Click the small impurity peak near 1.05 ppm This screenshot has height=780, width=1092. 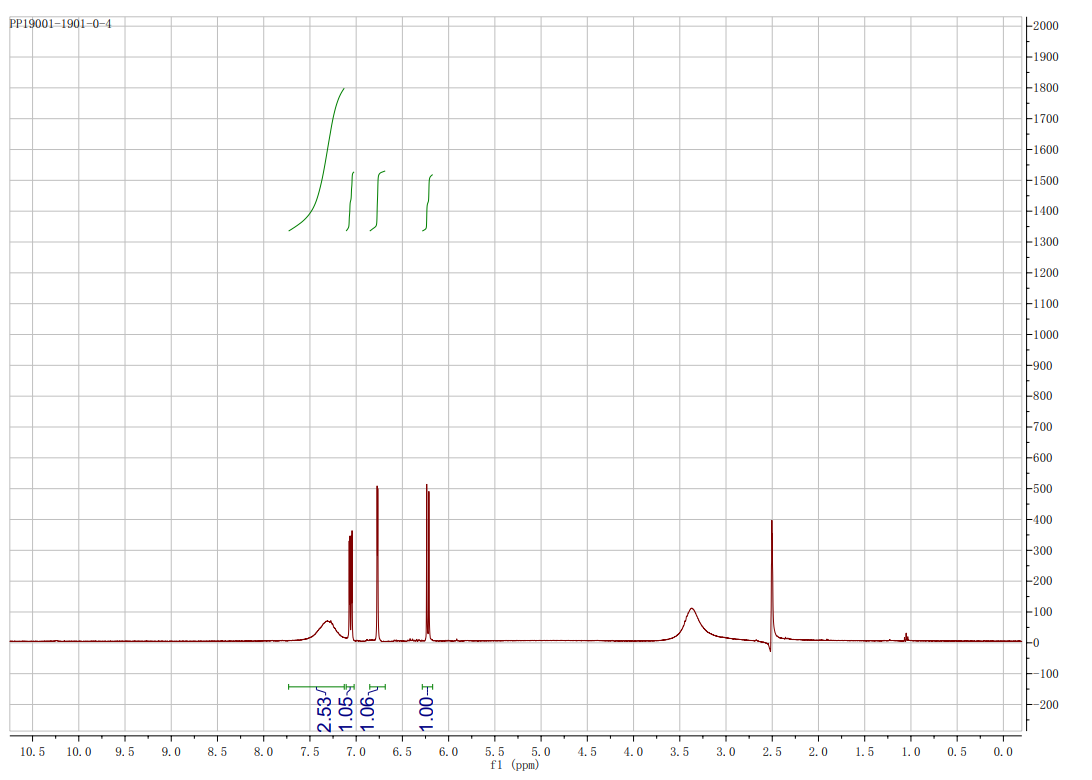(x=906, y=636)
